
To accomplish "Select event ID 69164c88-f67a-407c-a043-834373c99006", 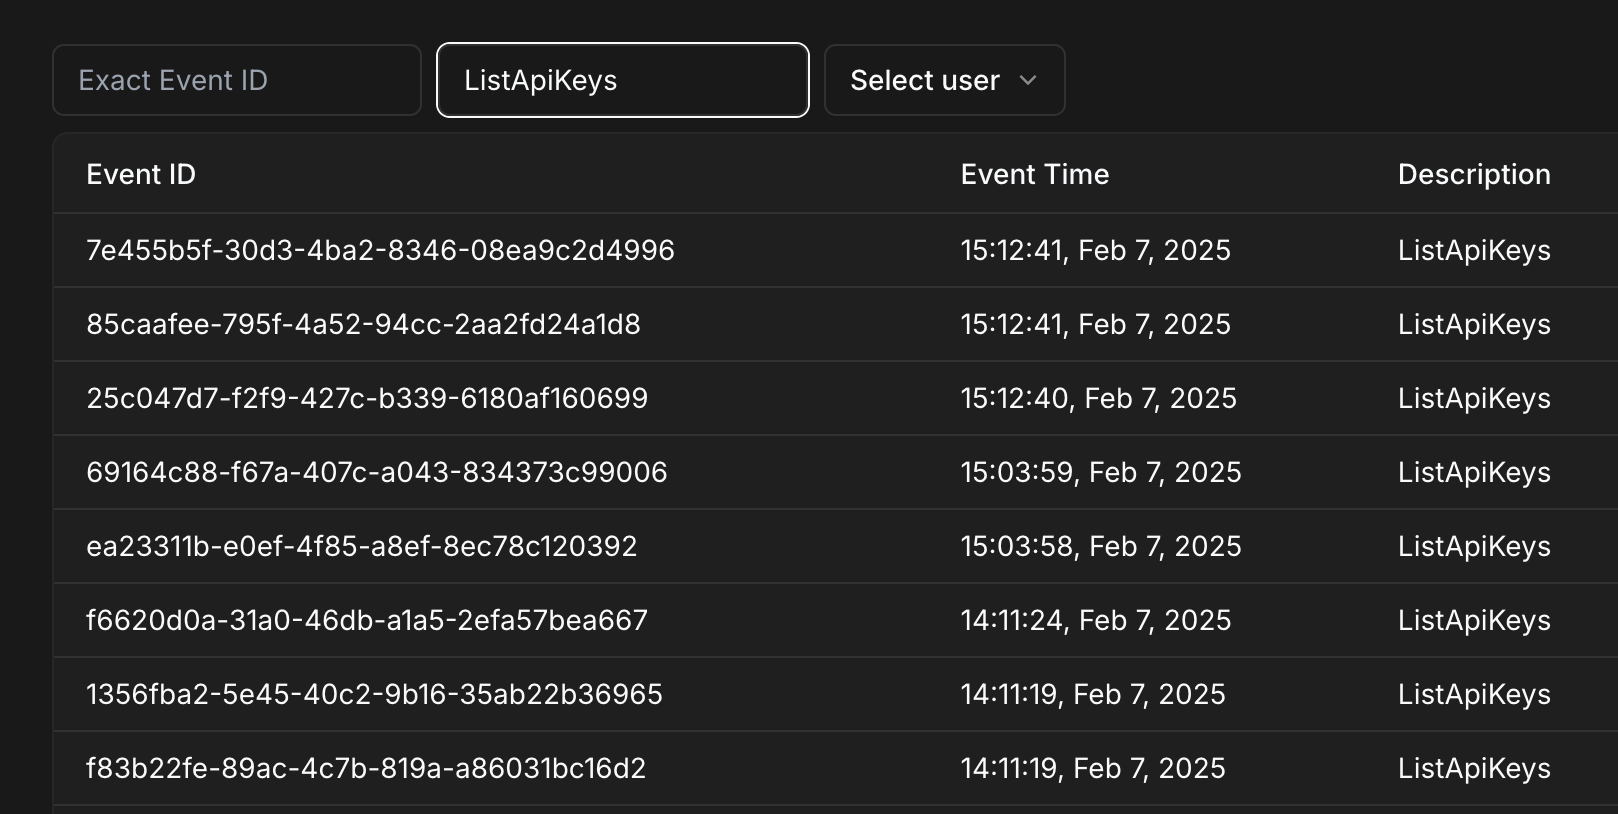I will pyautogui.click(x=376, y=472).
